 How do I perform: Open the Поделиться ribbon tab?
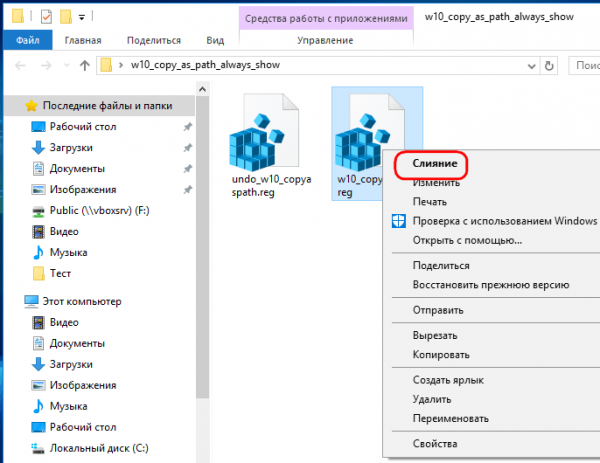(154, 40)
